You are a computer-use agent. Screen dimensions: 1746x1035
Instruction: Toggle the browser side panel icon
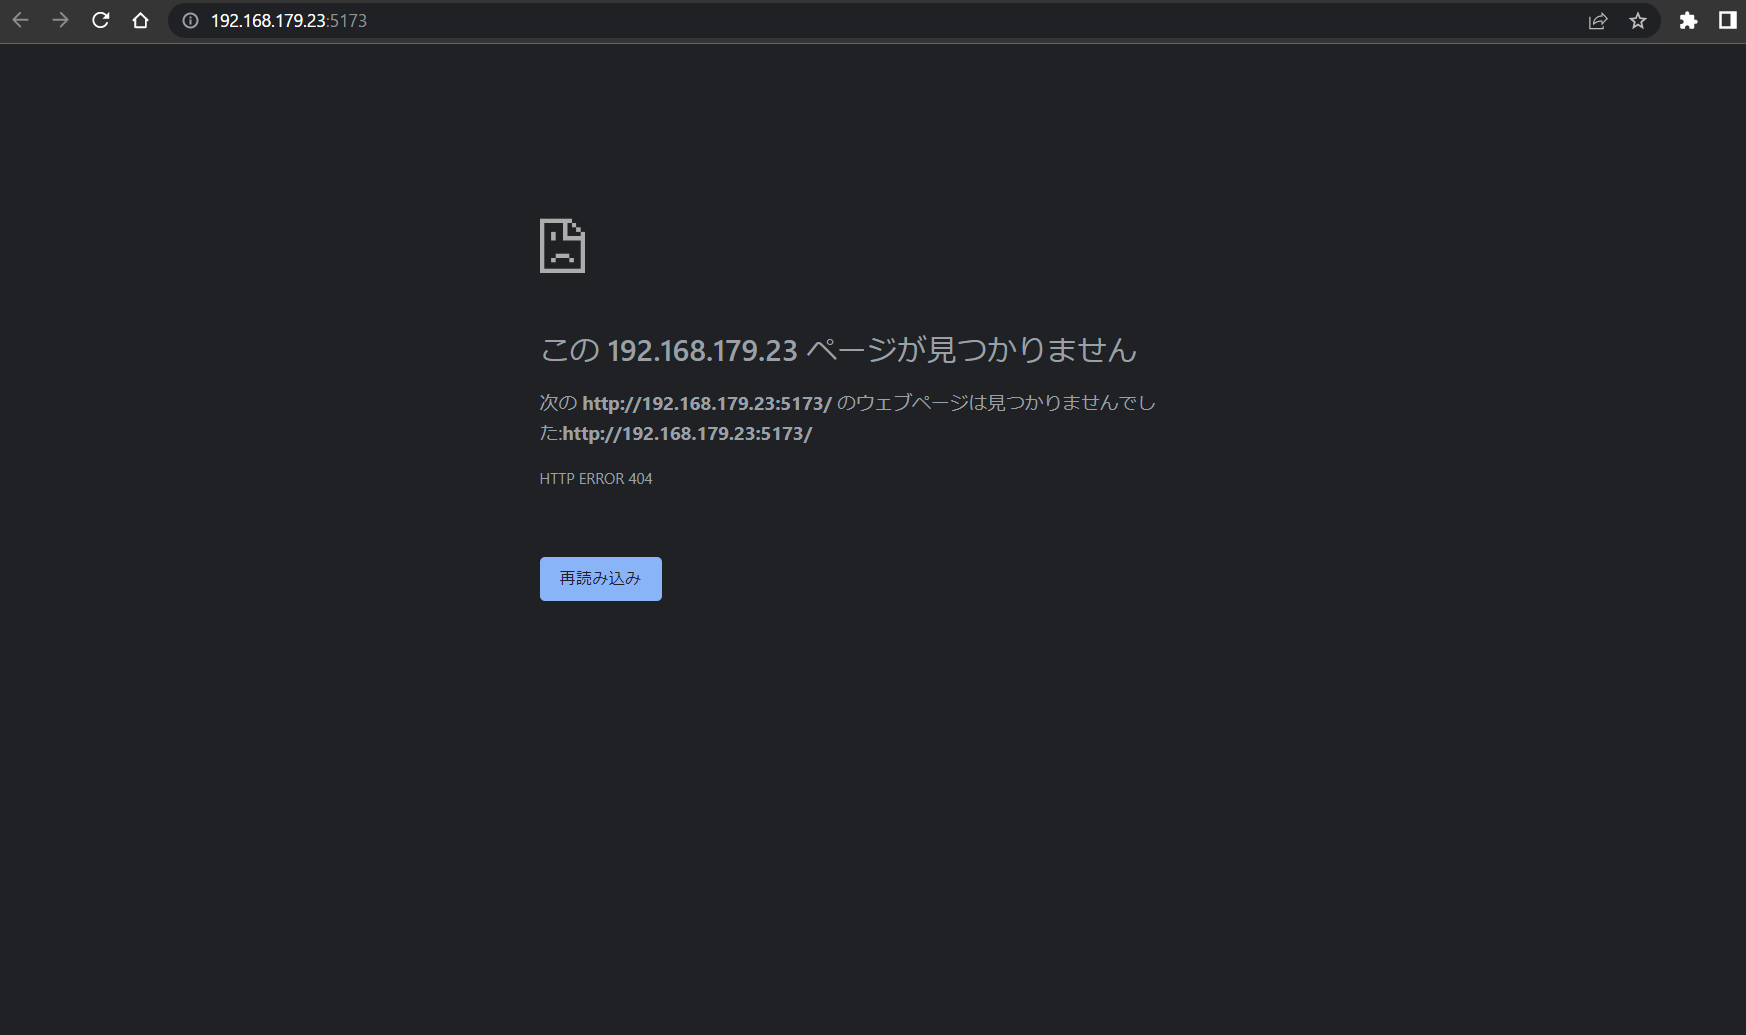(1727, 20)
